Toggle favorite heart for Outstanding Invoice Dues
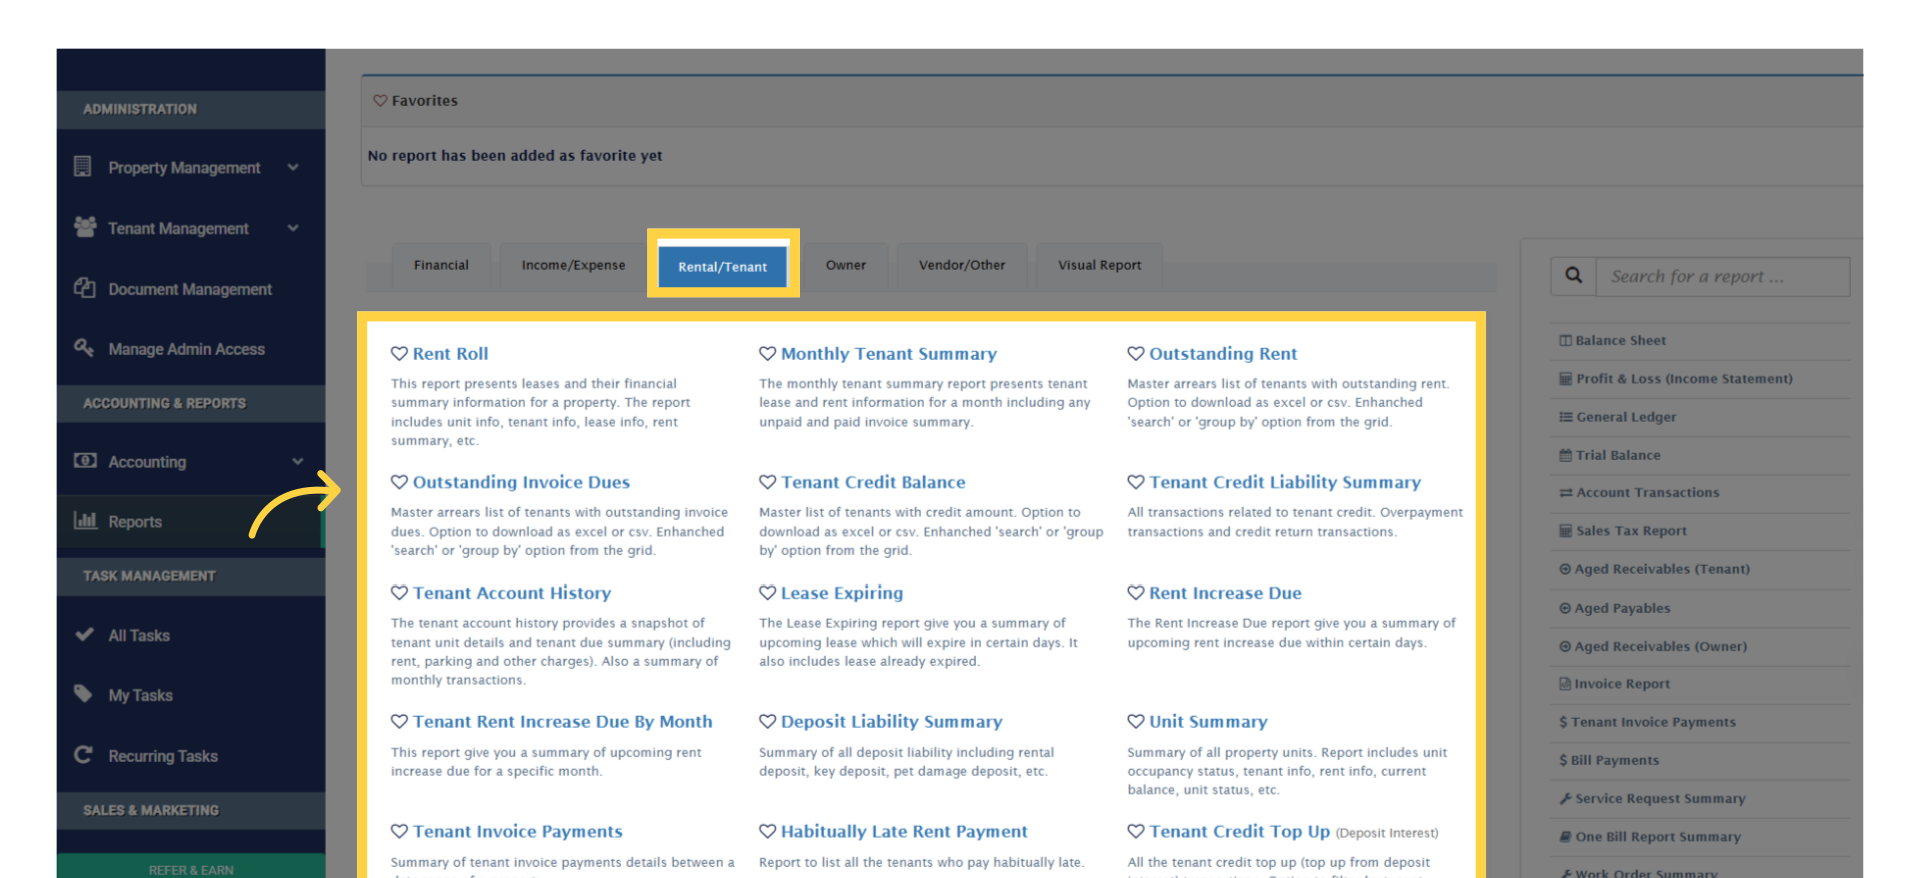This screenshot has width=1920, height=878. [399, 482]
